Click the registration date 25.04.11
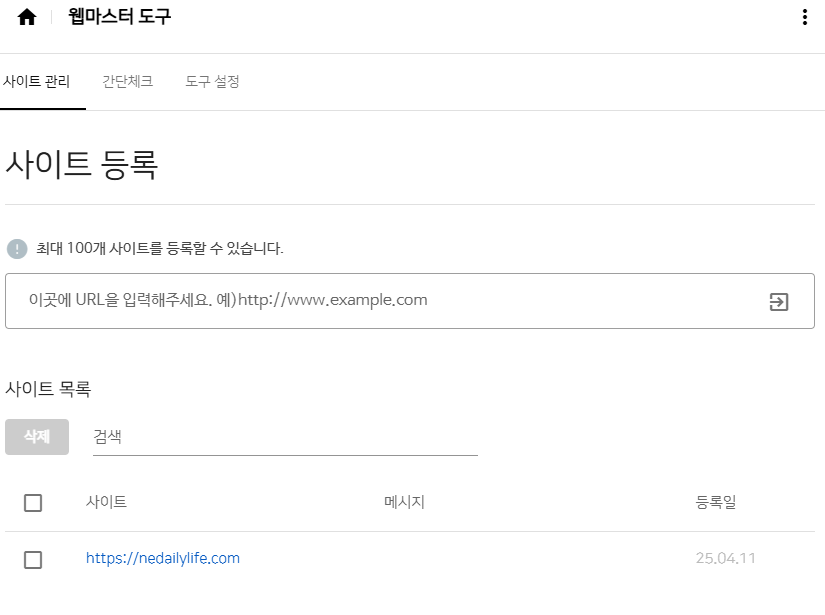The width and height of the screenshot is (825, 615). pyautogui.click(x=727, y=558)
